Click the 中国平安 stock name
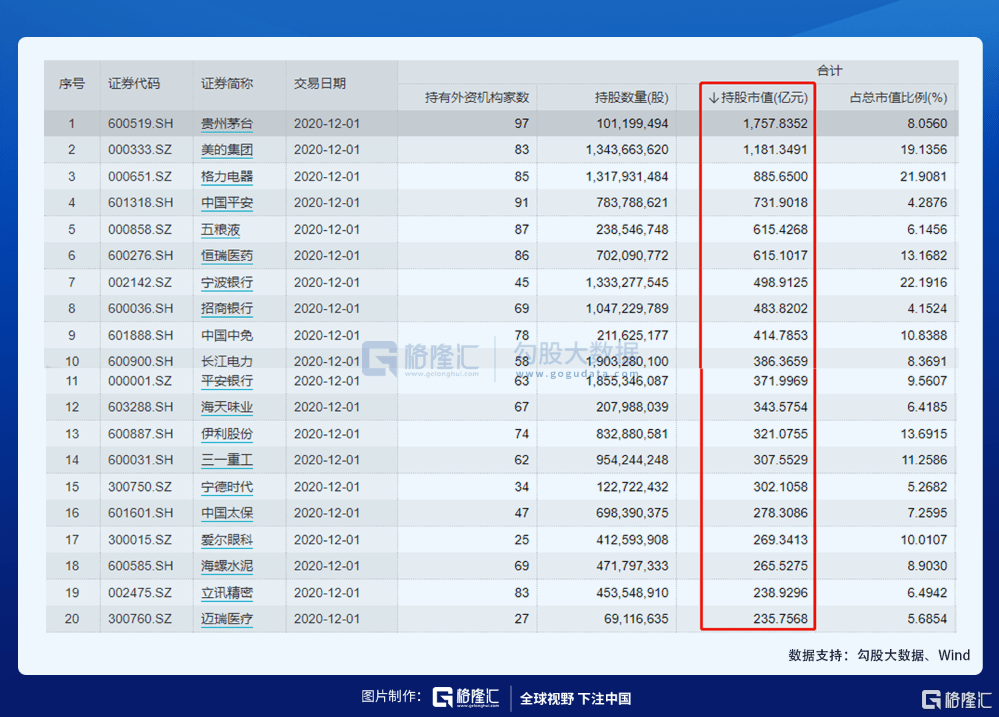 [227, 203]
